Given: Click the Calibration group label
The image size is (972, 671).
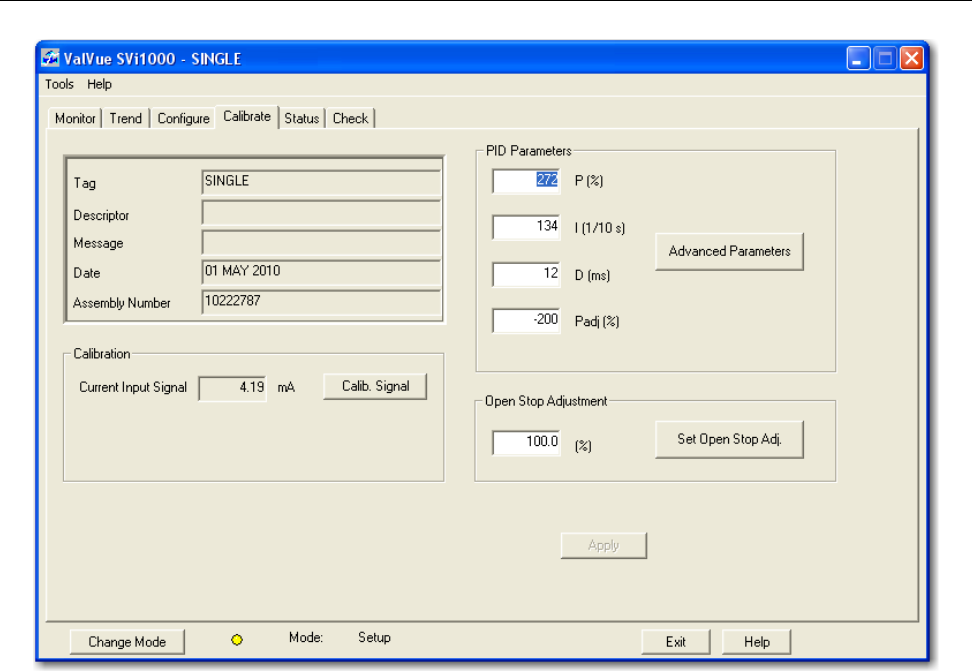Looking at the screenshot, I should (x=102, y=354).
